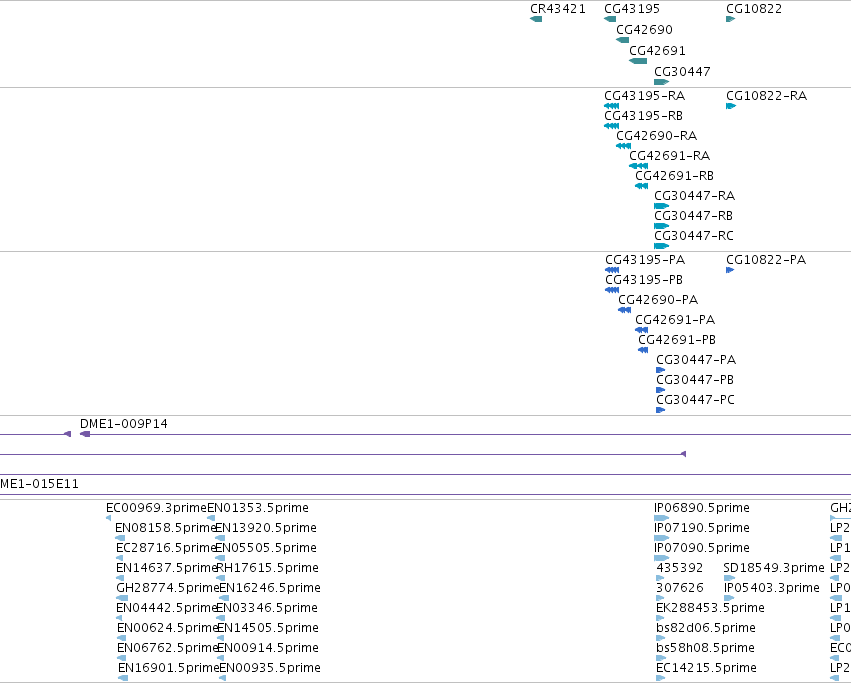Click the IP05403.3prime label
Image resolution: width=851 pixels, height=683 pixels.
[772, 588]
